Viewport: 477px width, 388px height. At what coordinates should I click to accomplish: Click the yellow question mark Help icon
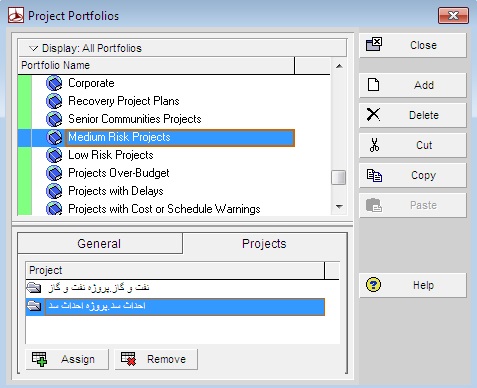(x=373, y=285)
